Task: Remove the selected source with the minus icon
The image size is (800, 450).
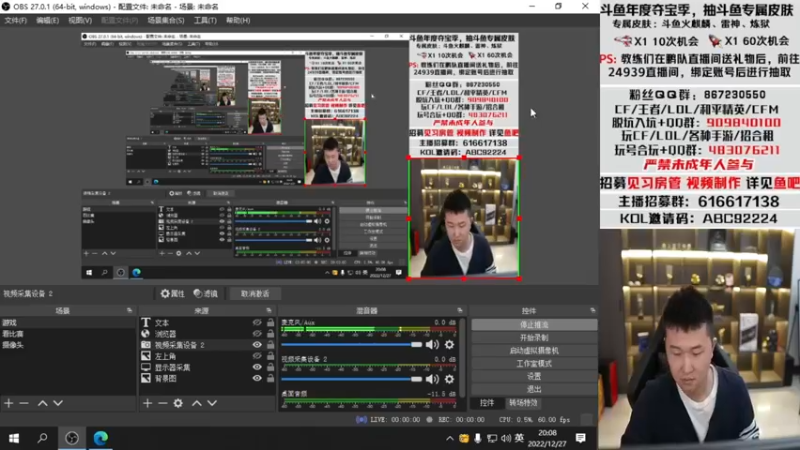Action: click(x=163, y=403)
